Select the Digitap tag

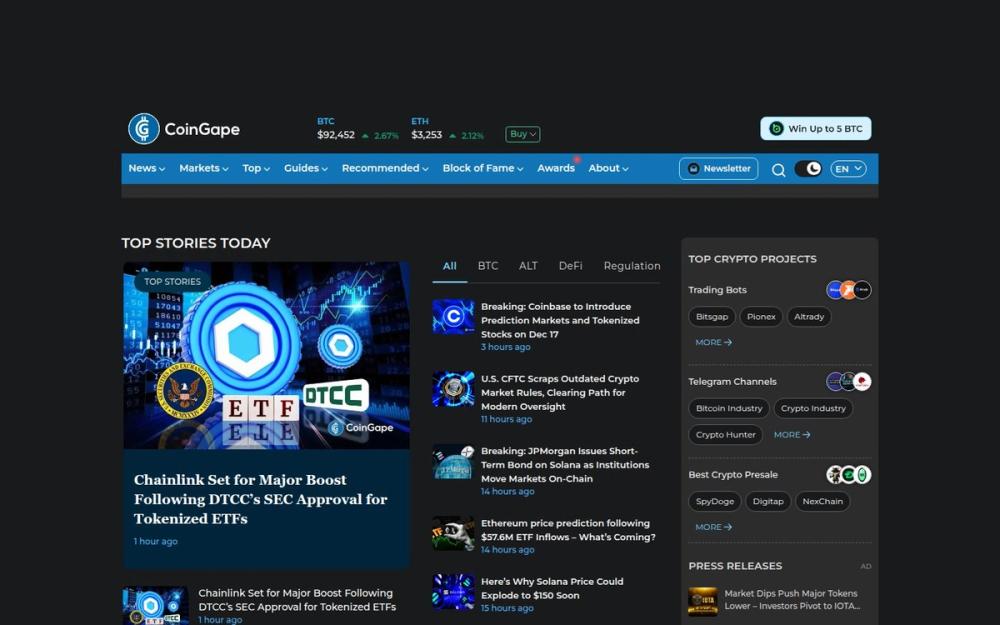point(768,501)
